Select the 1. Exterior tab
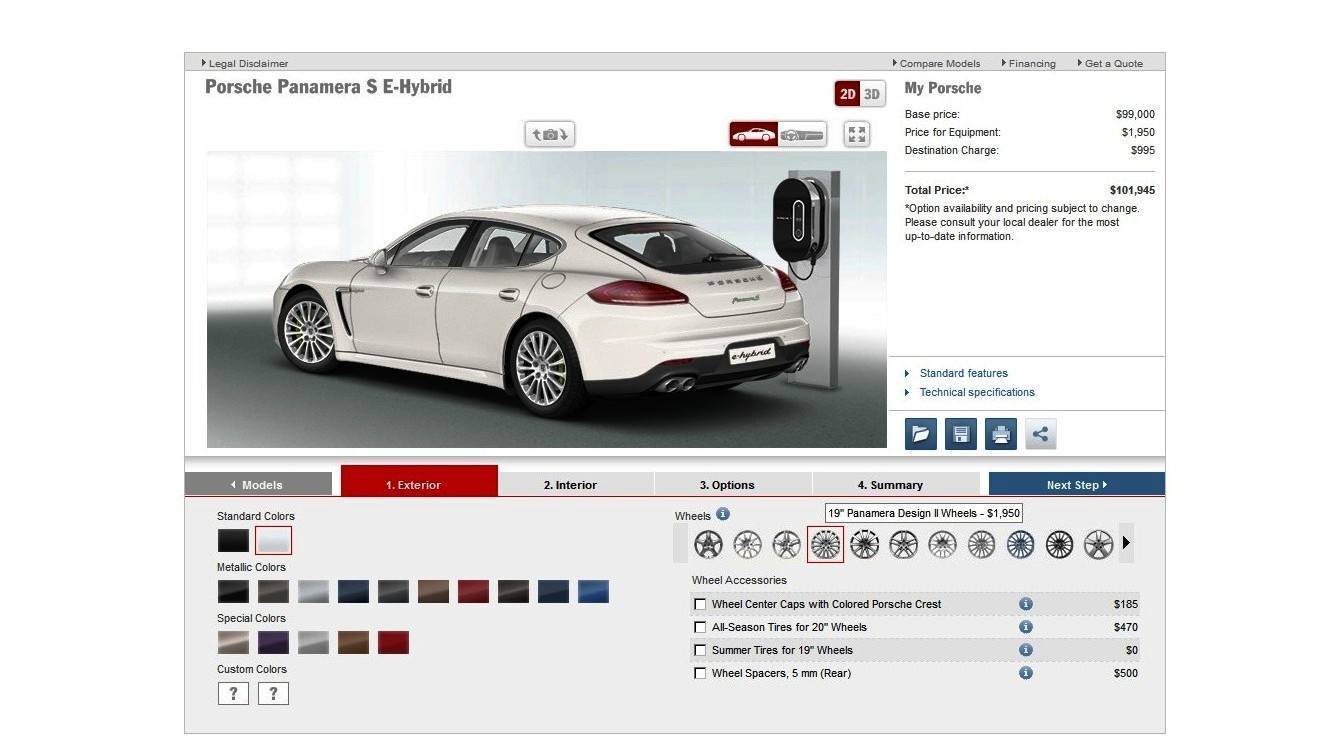 [x=419, y=481]
